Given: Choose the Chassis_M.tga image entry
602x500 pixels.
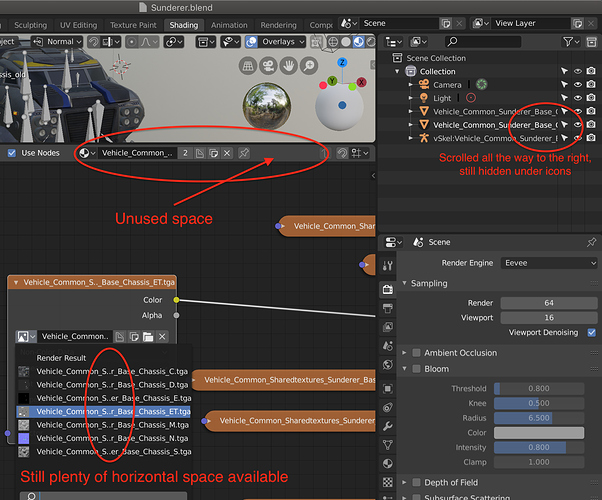Looking at the screenshot, I should [x=104, y=425].
